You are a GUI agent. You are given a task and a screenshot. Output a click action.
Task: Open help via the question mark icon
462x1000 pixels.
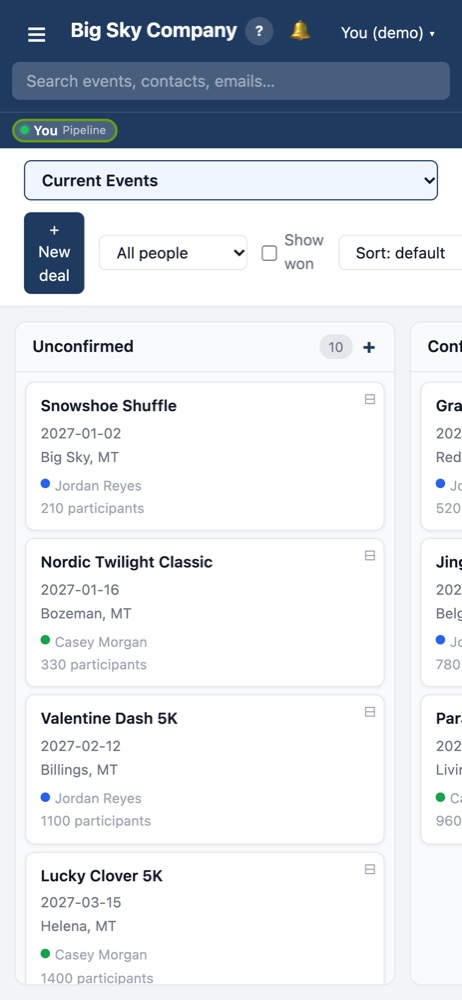coord(259,32)
